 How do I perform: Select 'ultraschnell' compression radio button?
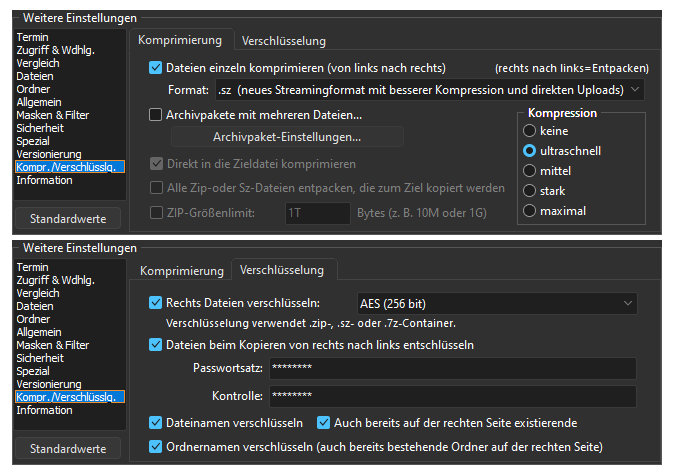(x=530, y=151)
